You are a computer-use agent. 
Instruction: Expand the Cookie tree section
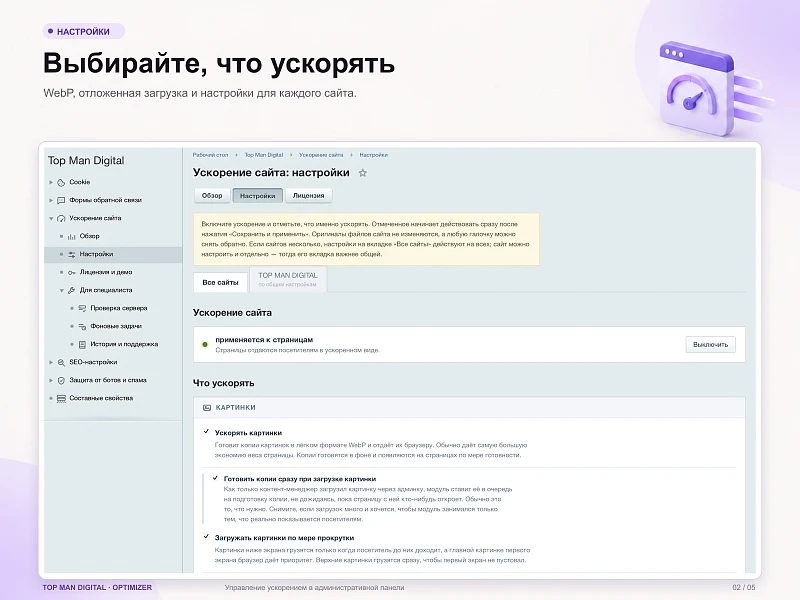pyautogui.click(x=51, y=182)
